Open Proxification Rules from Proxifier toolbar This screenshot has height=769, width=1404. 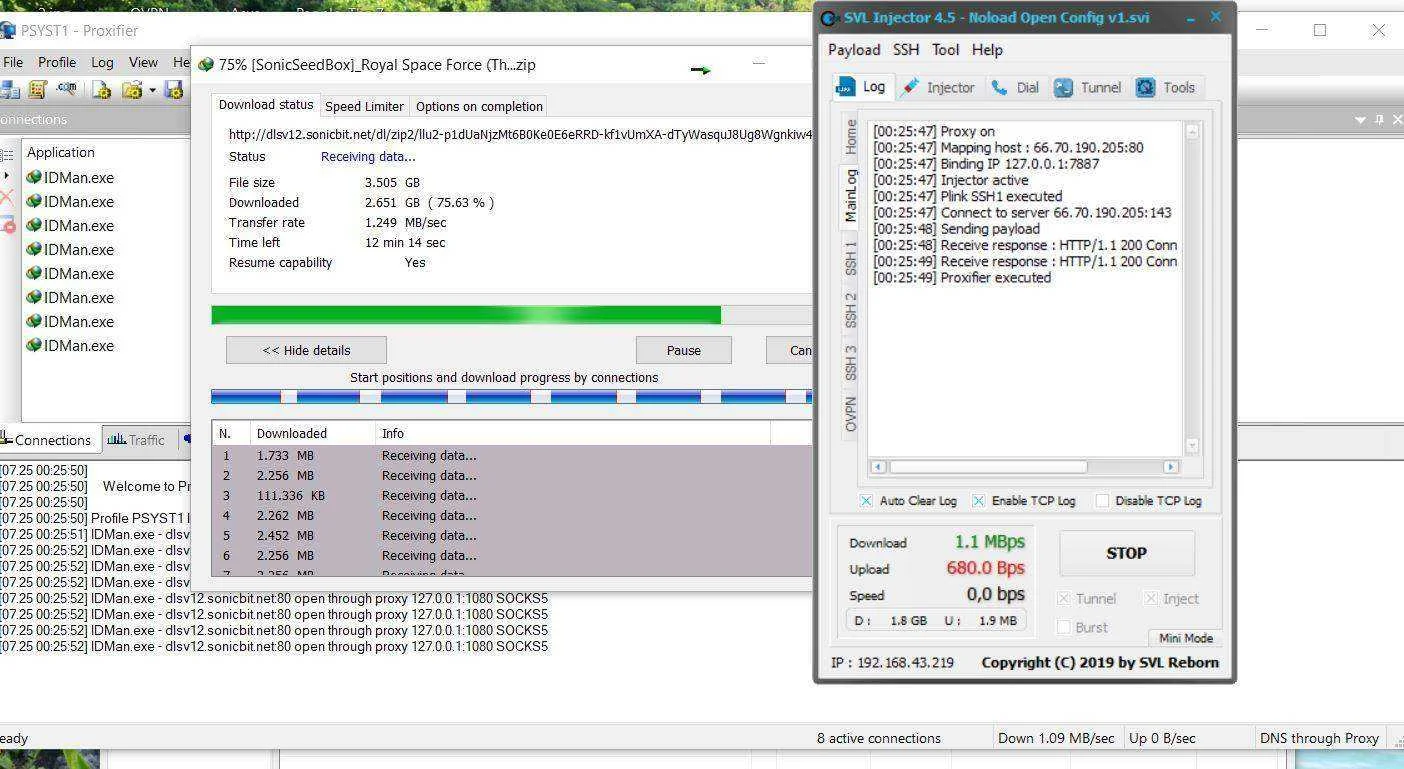[x=38, y=90]
